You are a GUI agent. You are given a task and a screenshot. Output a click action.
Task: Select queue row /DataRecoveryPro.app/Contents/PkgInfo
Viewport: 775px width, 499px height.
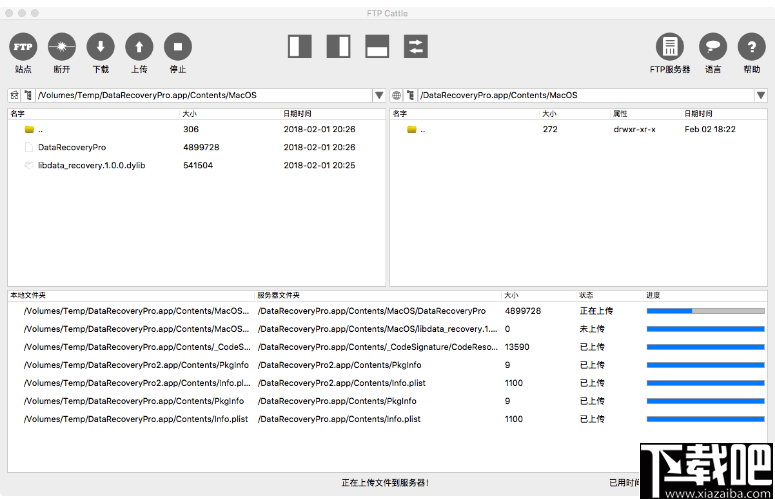point(387,401)
